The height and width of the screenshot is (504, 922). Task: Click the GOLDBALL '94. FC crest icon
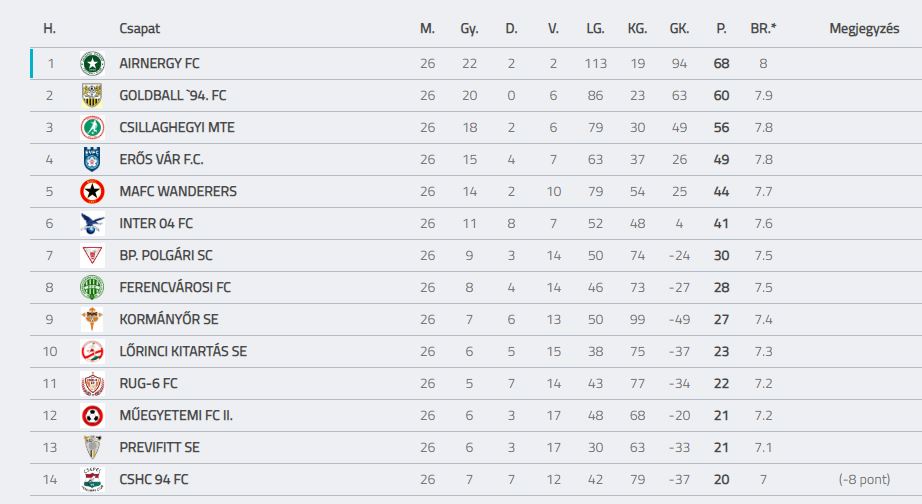point(92,95)
